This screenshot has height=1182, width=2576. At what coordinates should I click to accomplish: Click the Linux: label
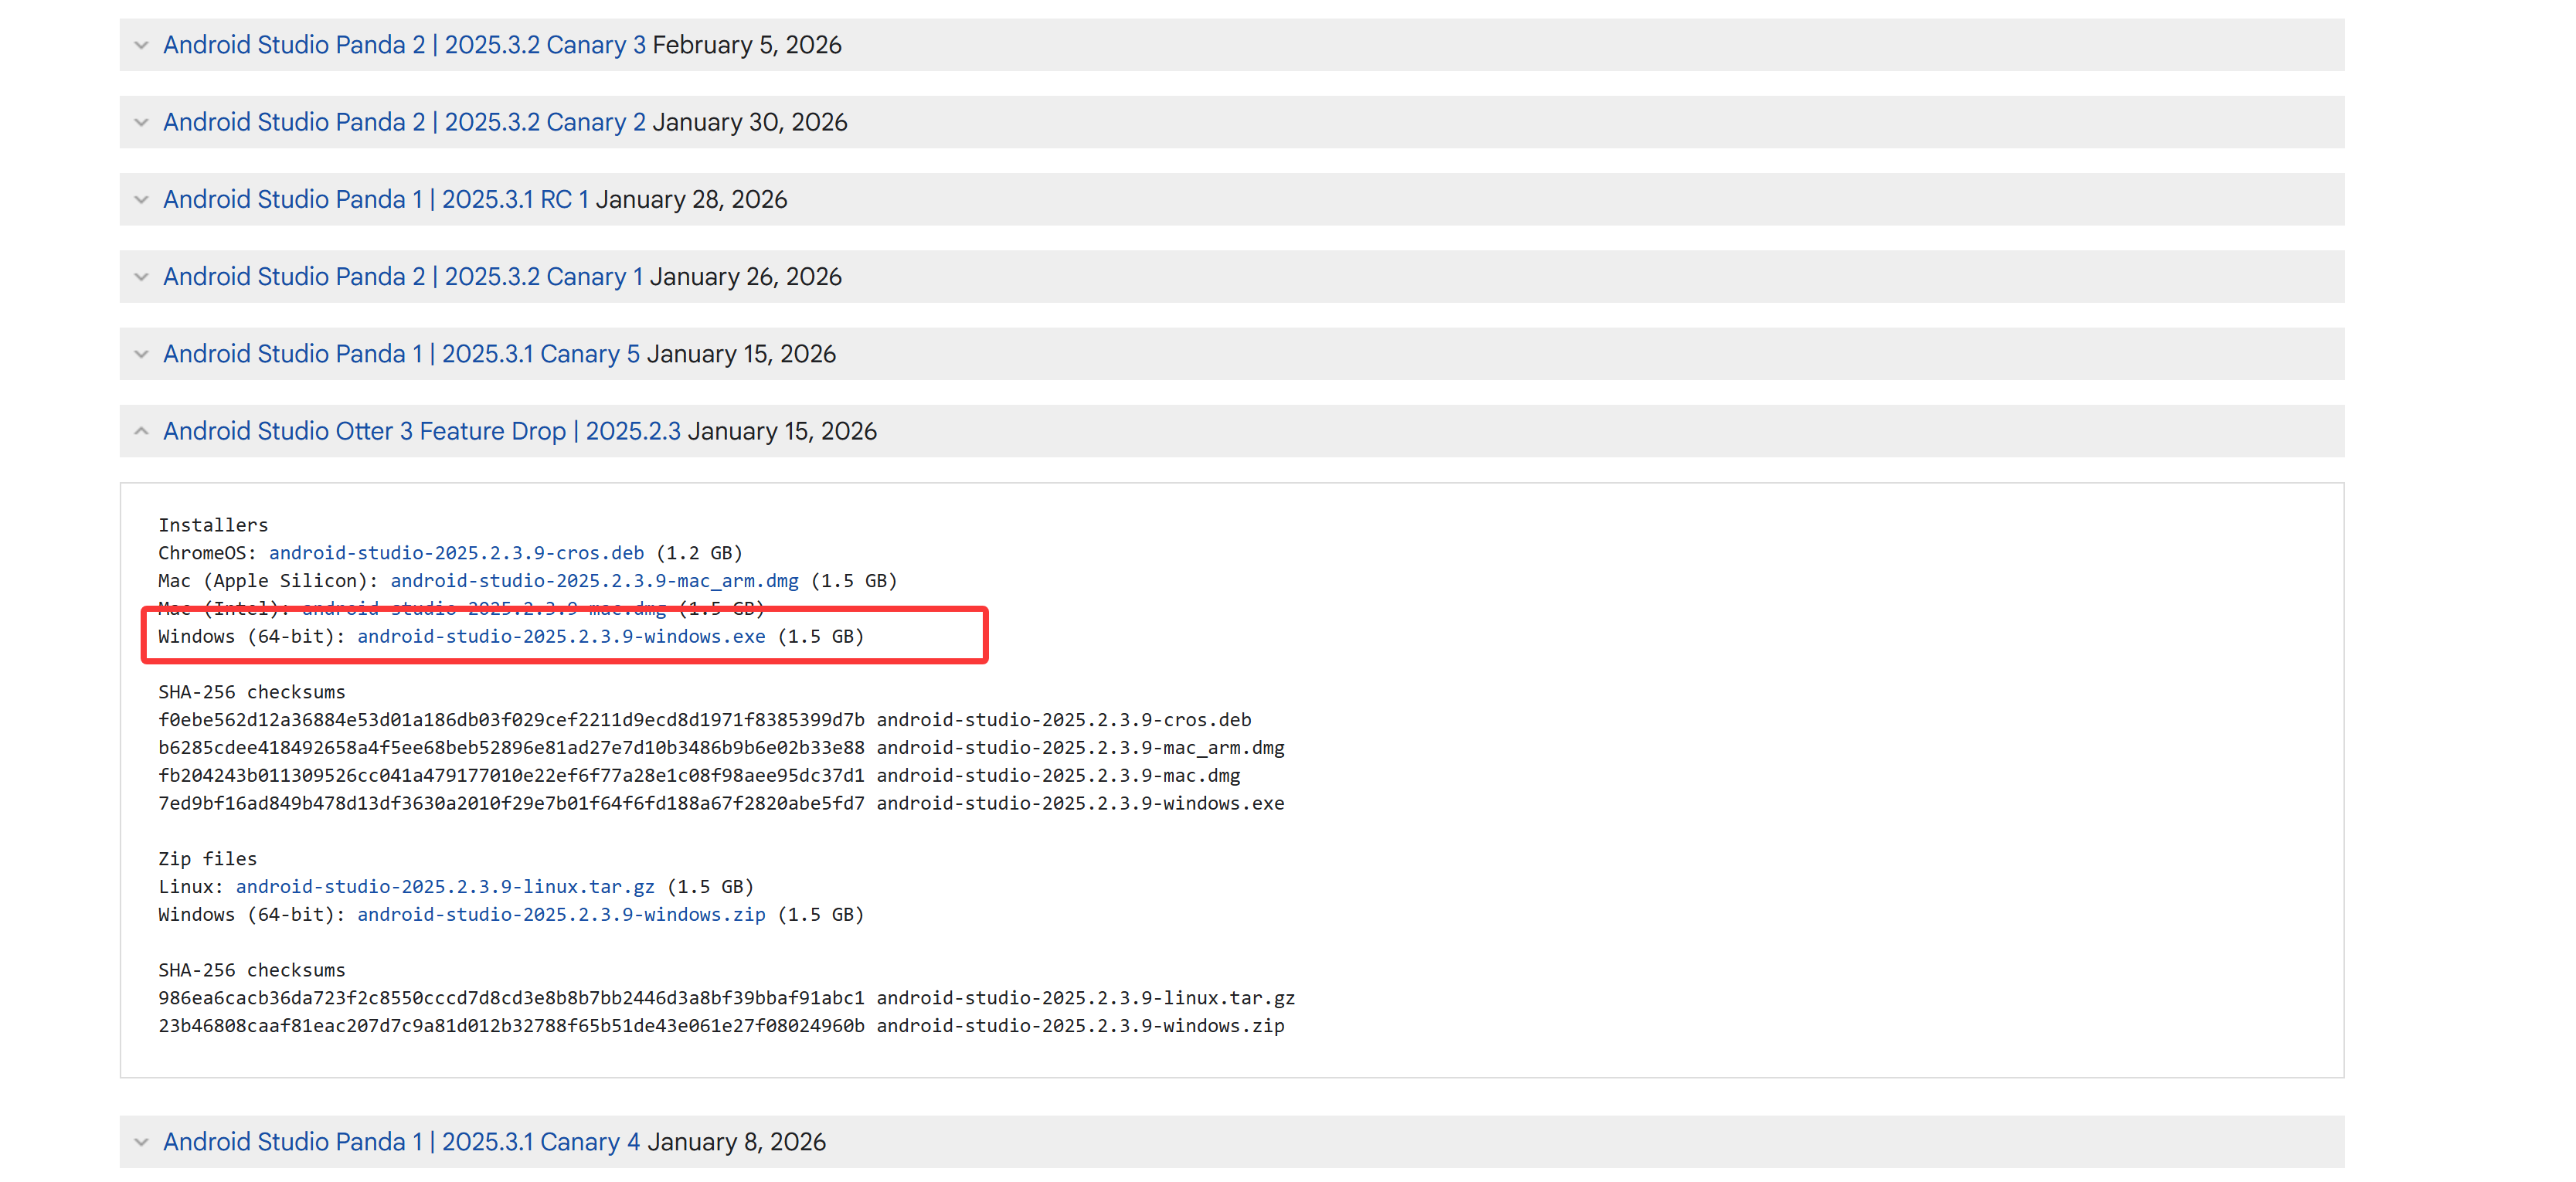pos(191,887)
